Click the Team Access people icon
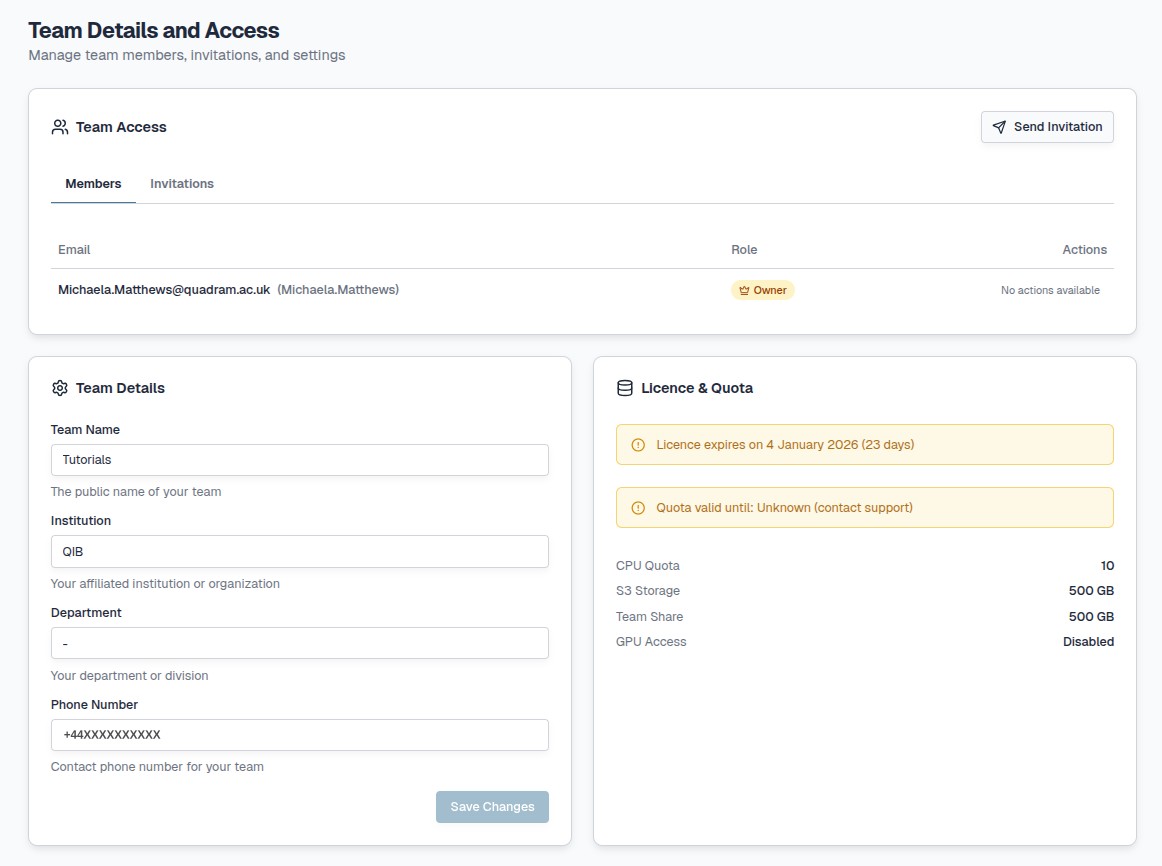The width and height of the screenshot is (1162, 866). pos(60,127)
